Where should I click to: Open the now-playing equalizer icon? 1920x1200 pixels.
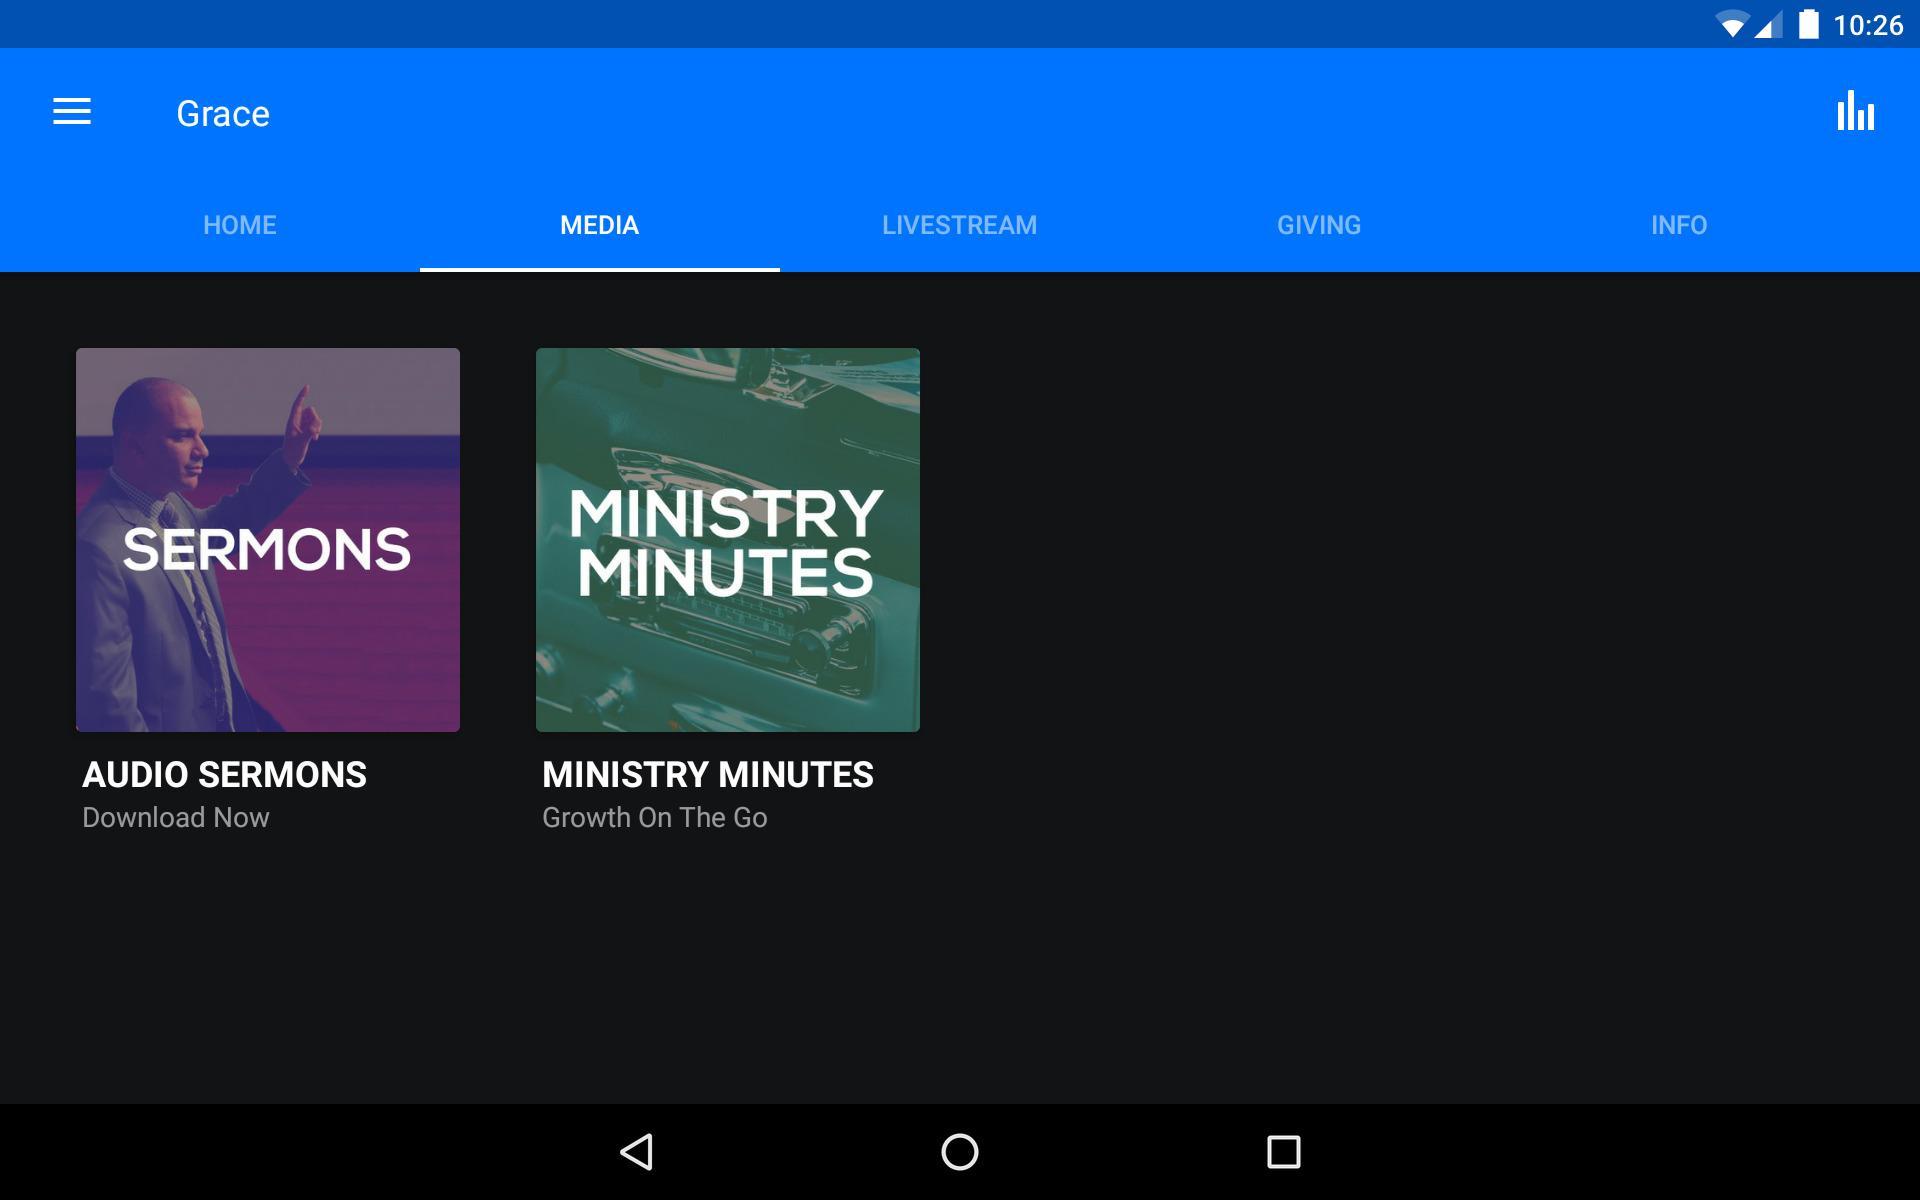click(1855, 111)
